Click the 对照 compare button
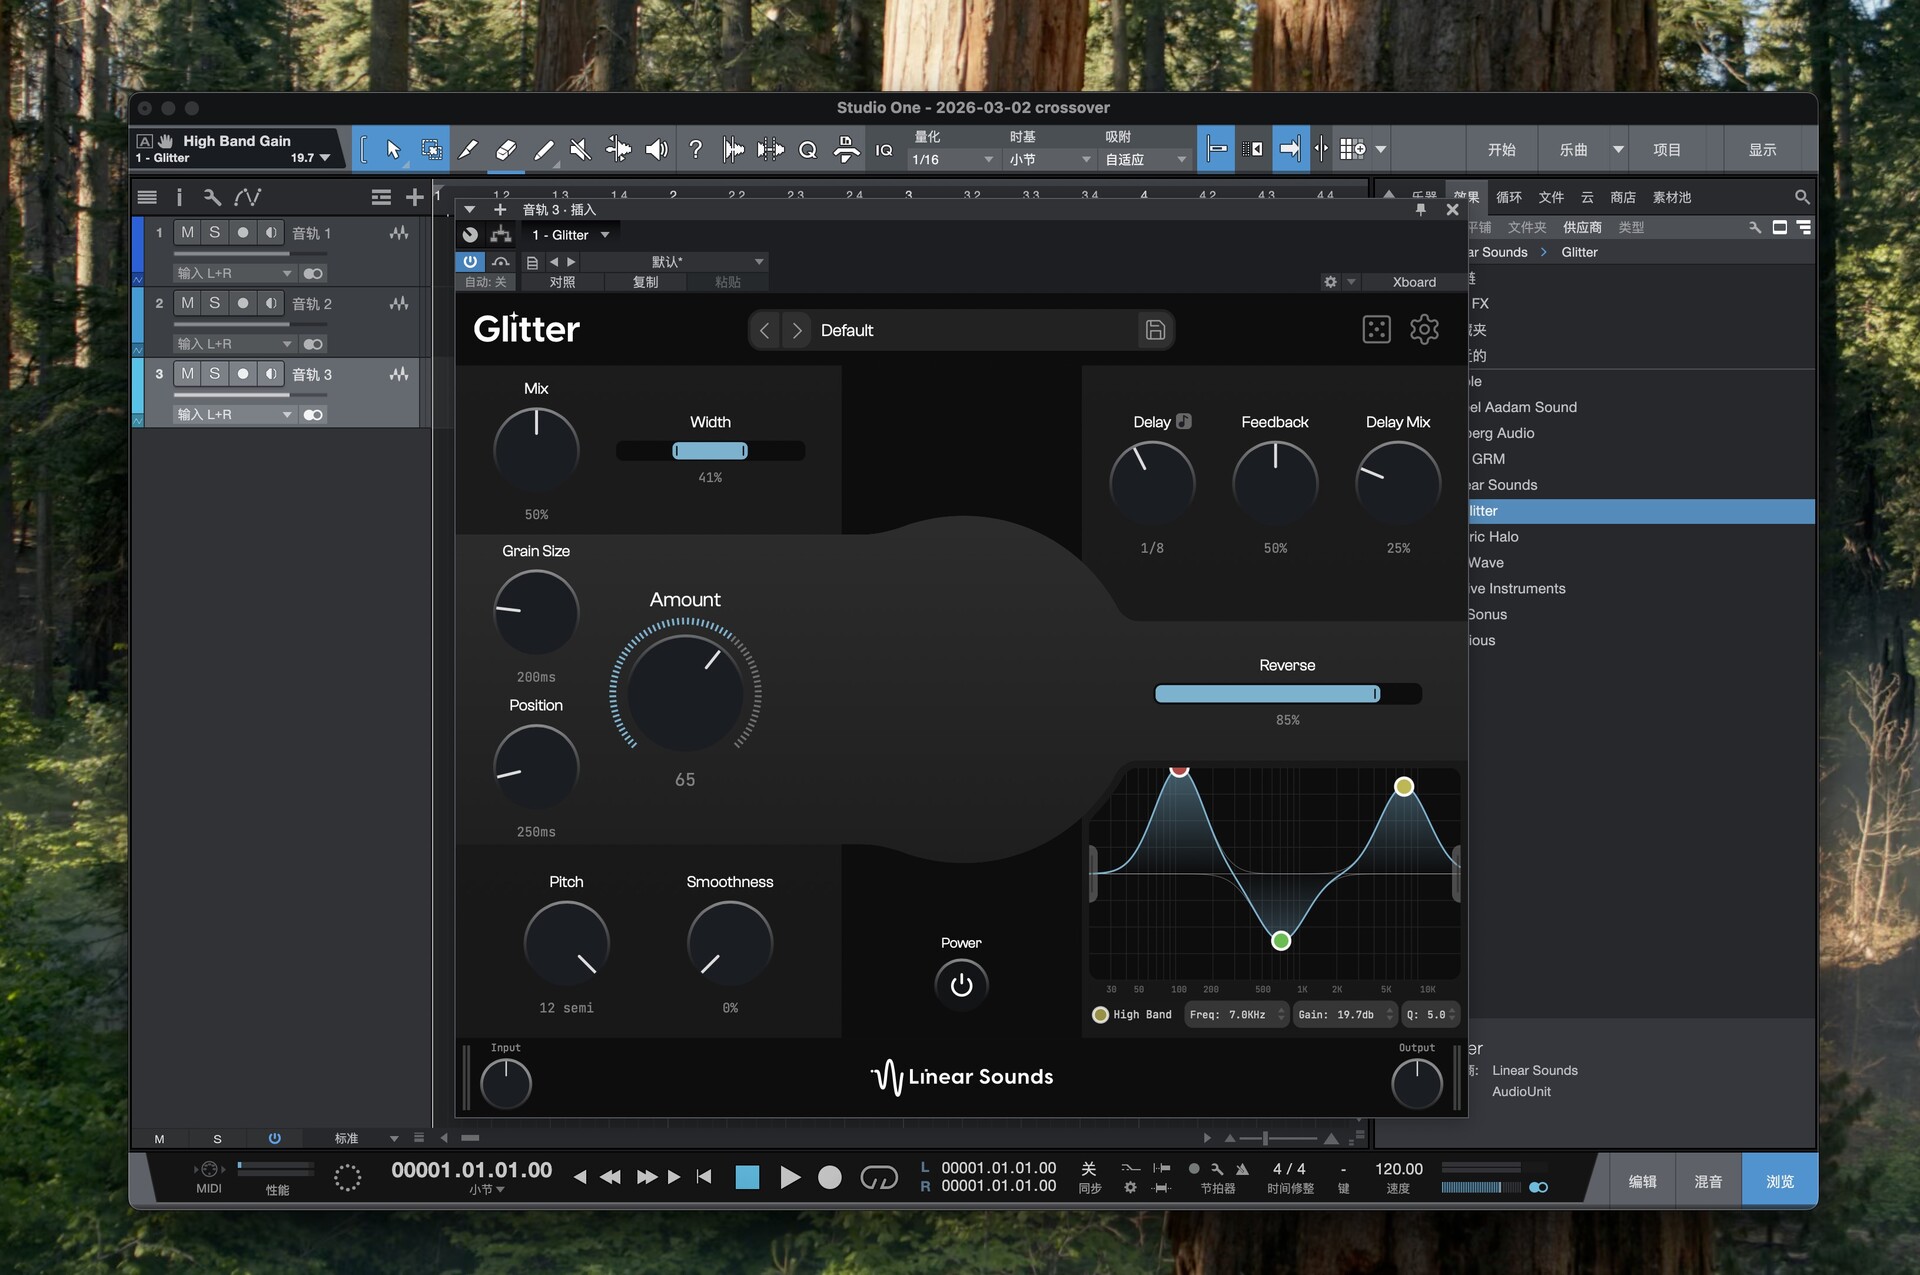 [562, 282]
